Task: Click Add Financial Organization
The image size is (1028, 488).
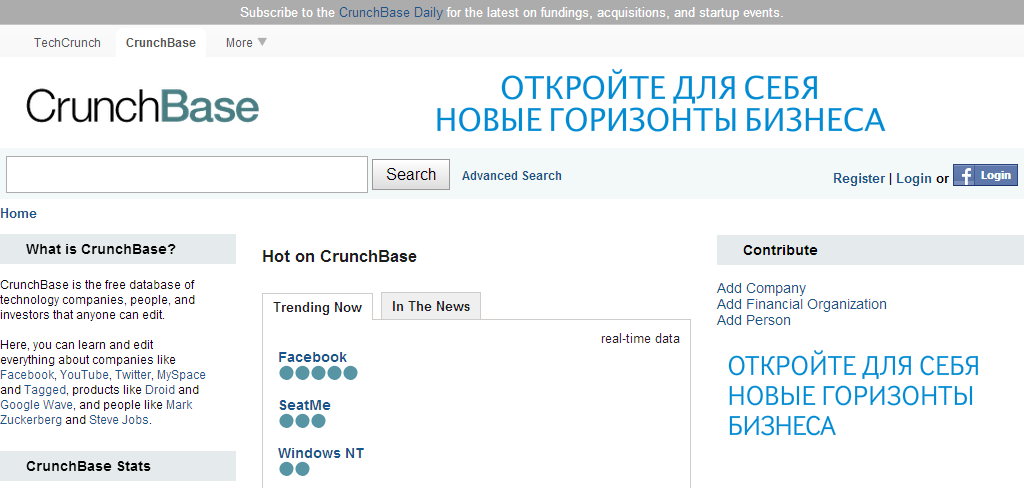Action: pyautogui.click(x=802, y=304)
